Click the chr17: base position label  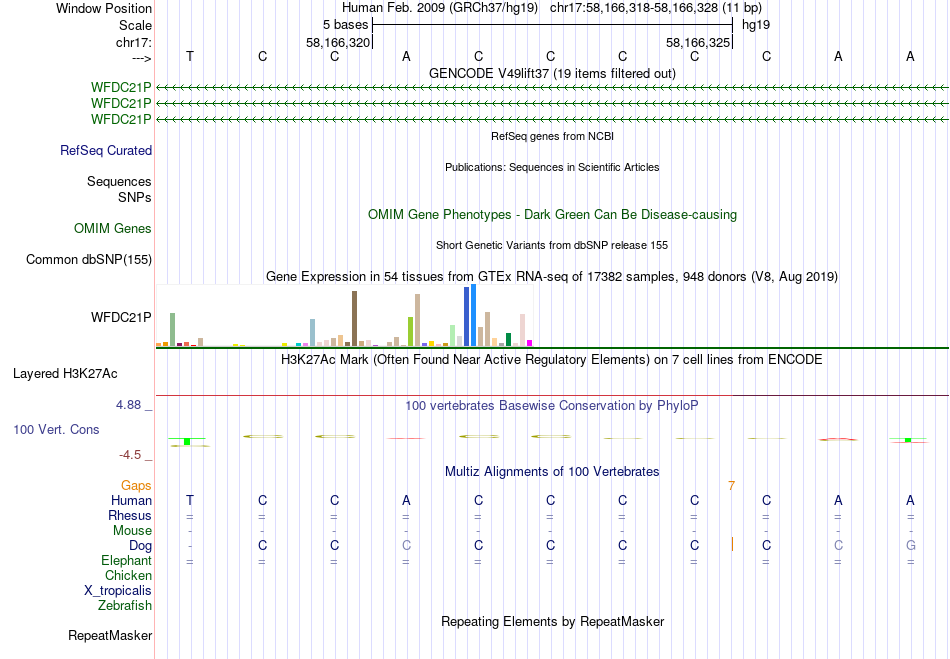[133, 42]
